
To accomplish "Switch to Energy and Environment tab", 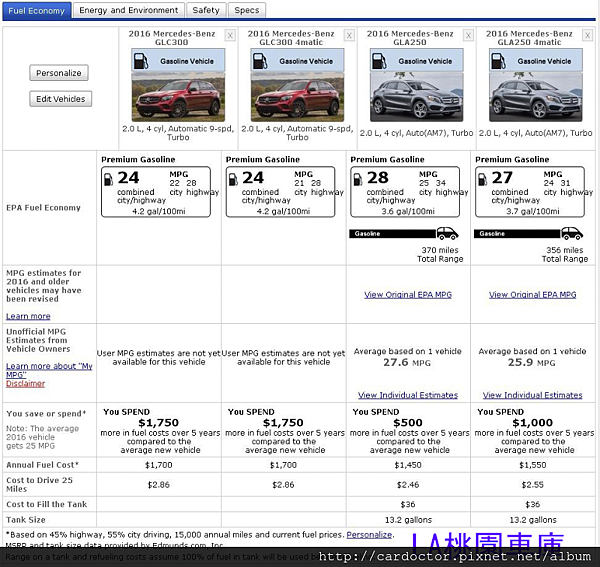I will click(129, 10).
